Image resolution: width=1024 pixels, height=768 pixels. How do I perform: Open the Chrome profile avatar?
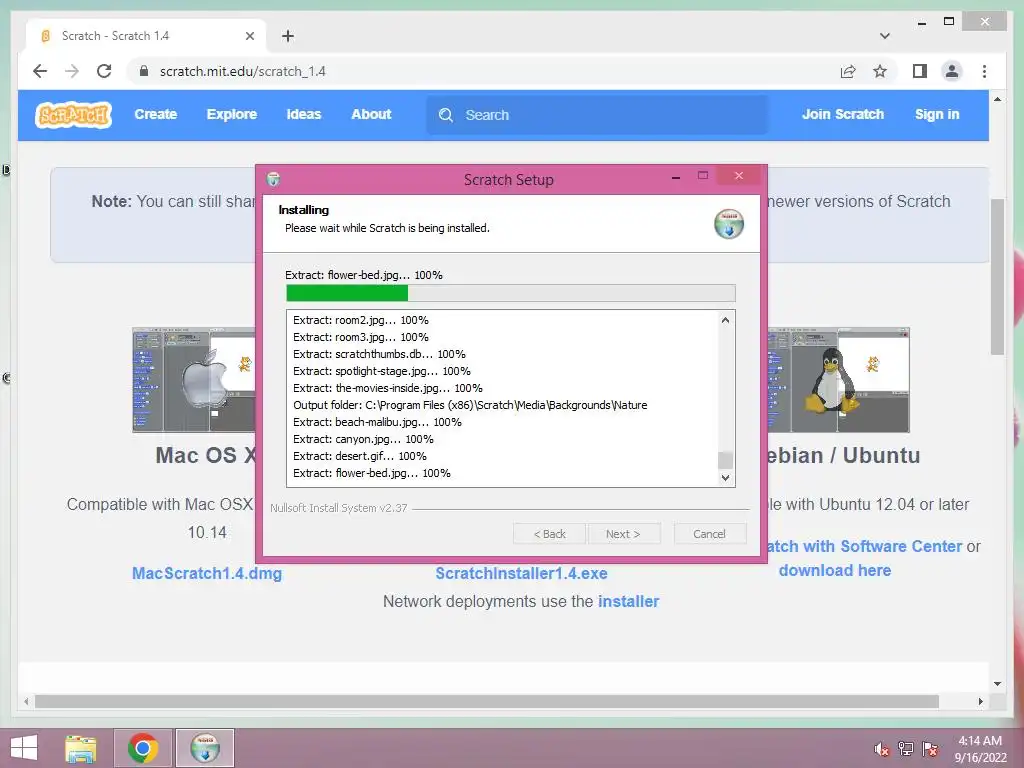coord(952,71)
